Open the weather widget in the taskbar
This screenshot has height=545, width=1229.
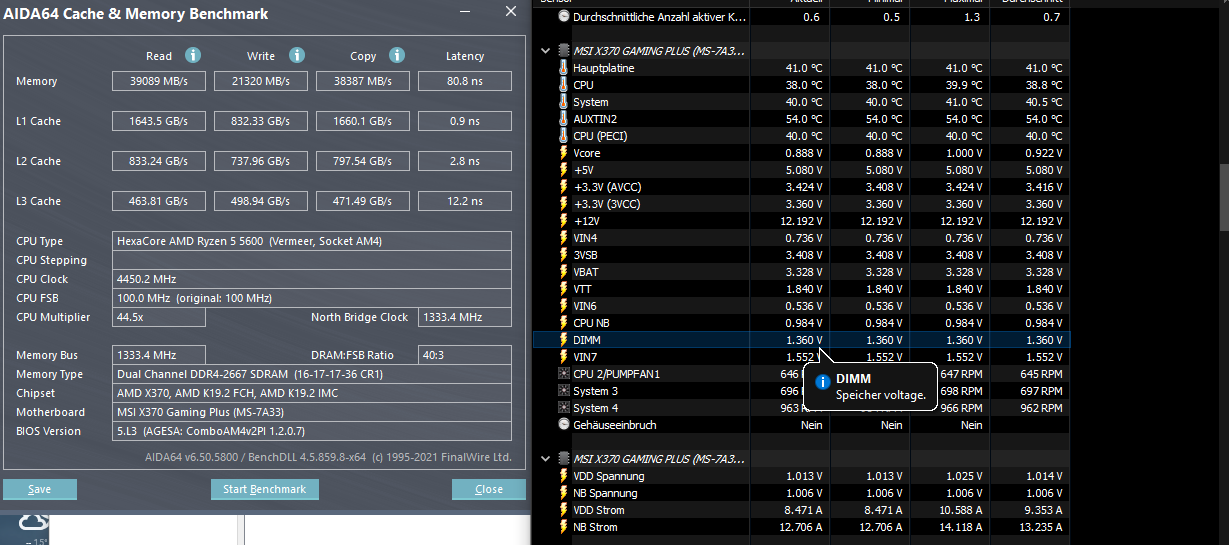pyautogui.click(x=33, y=523)
